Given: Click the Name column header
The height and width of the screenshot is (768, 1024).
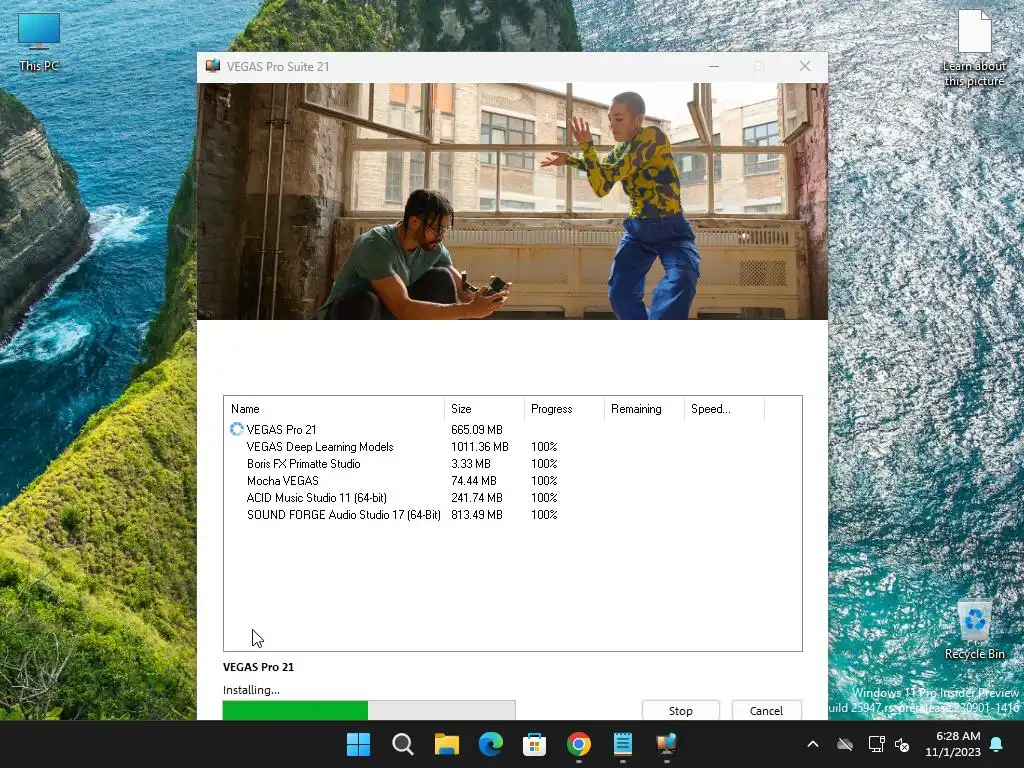Looking at the screenshot, I should (334, 409).
